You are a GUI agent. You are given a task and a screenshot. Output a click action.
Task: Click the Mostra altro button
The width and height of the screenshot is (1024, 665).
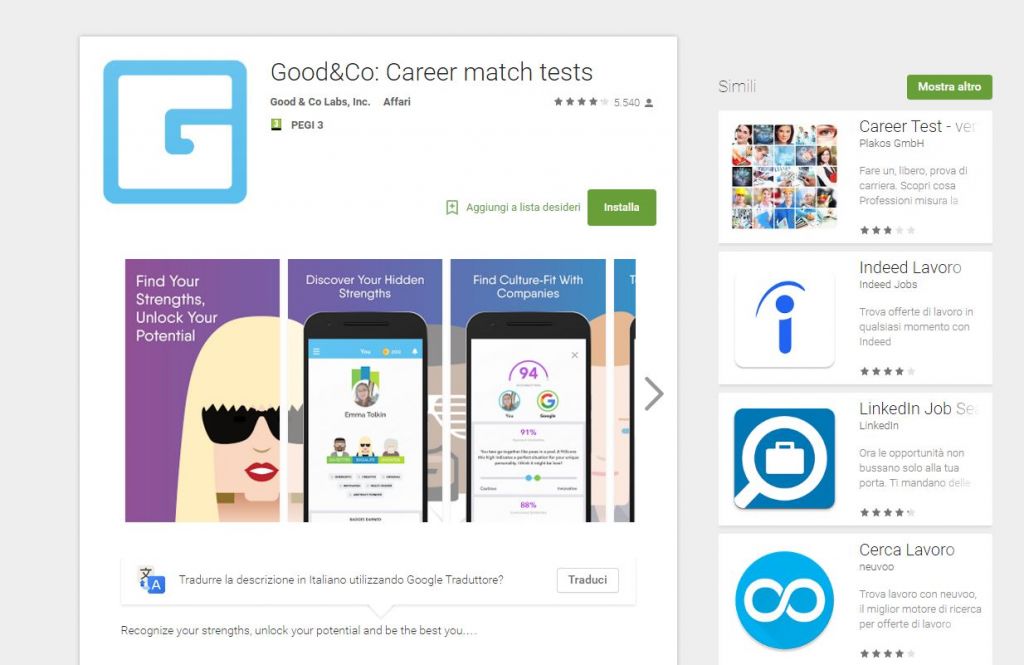pyautogui.click(x=949, y=87)
